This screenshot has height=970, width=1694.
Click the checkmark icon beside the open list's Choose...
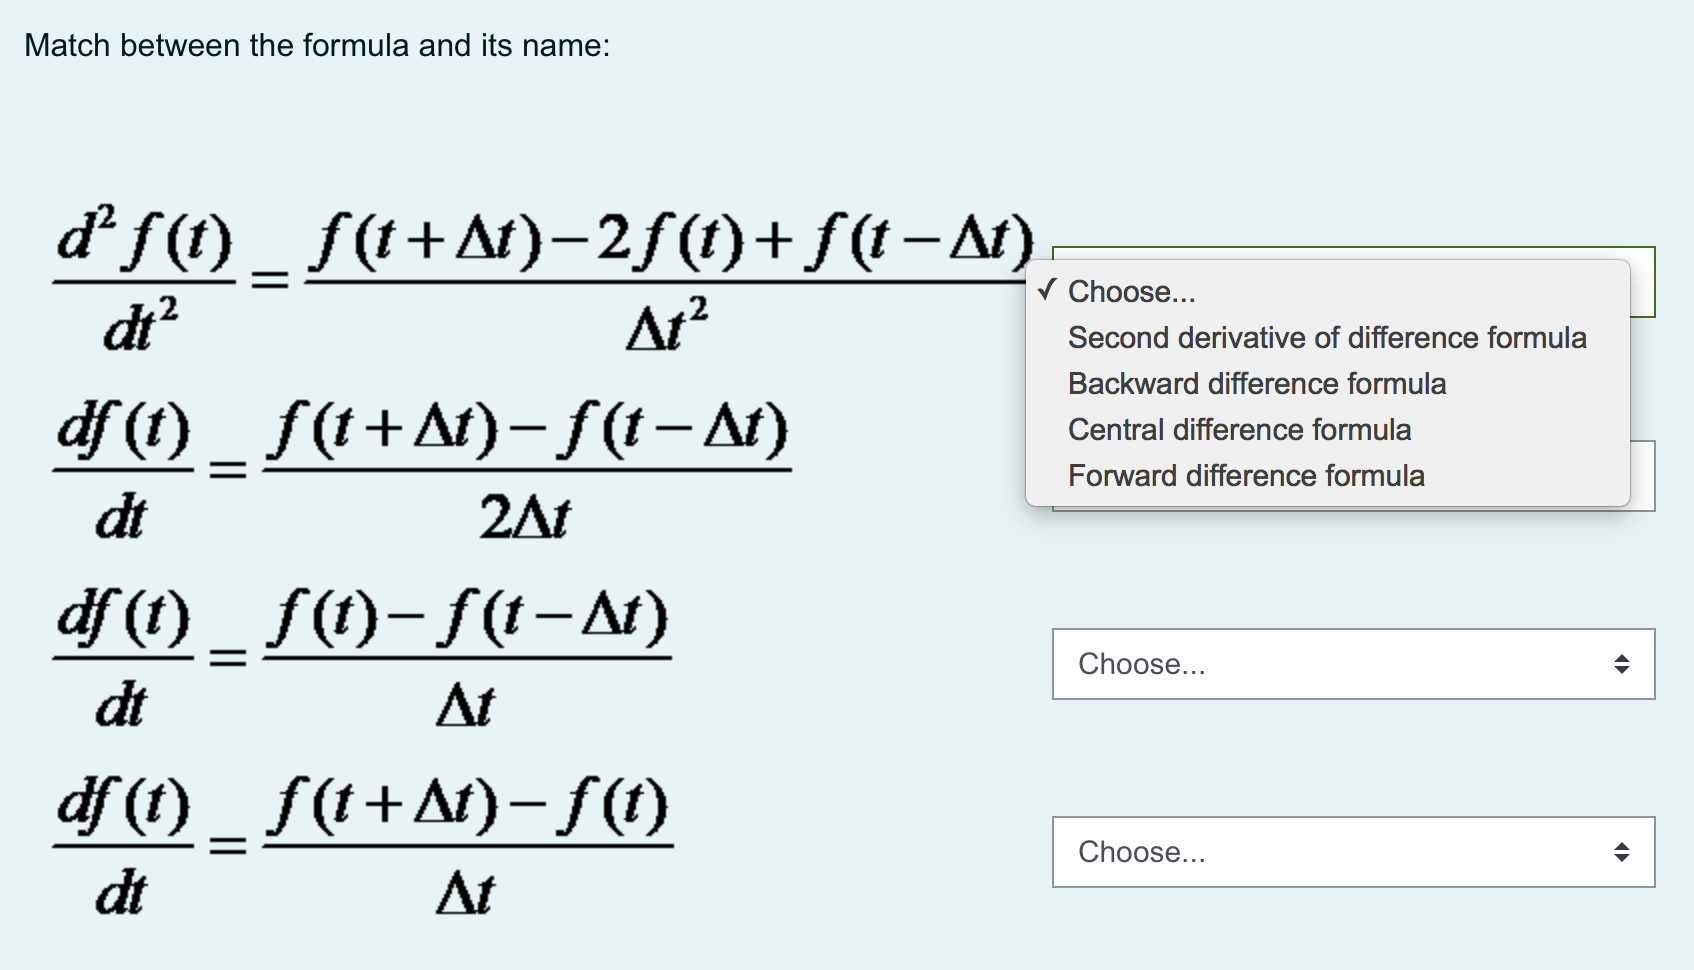pyautogui.click(x=1047, y=291)
